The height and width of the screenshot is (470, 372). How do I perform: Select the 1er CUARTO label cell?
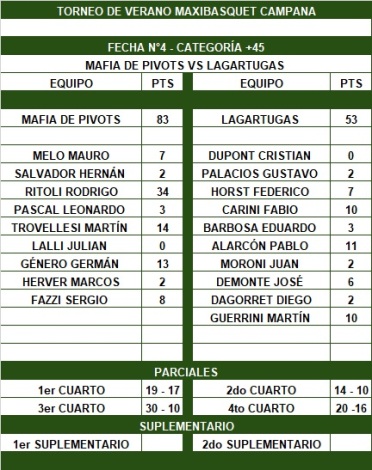pos(71,390)
